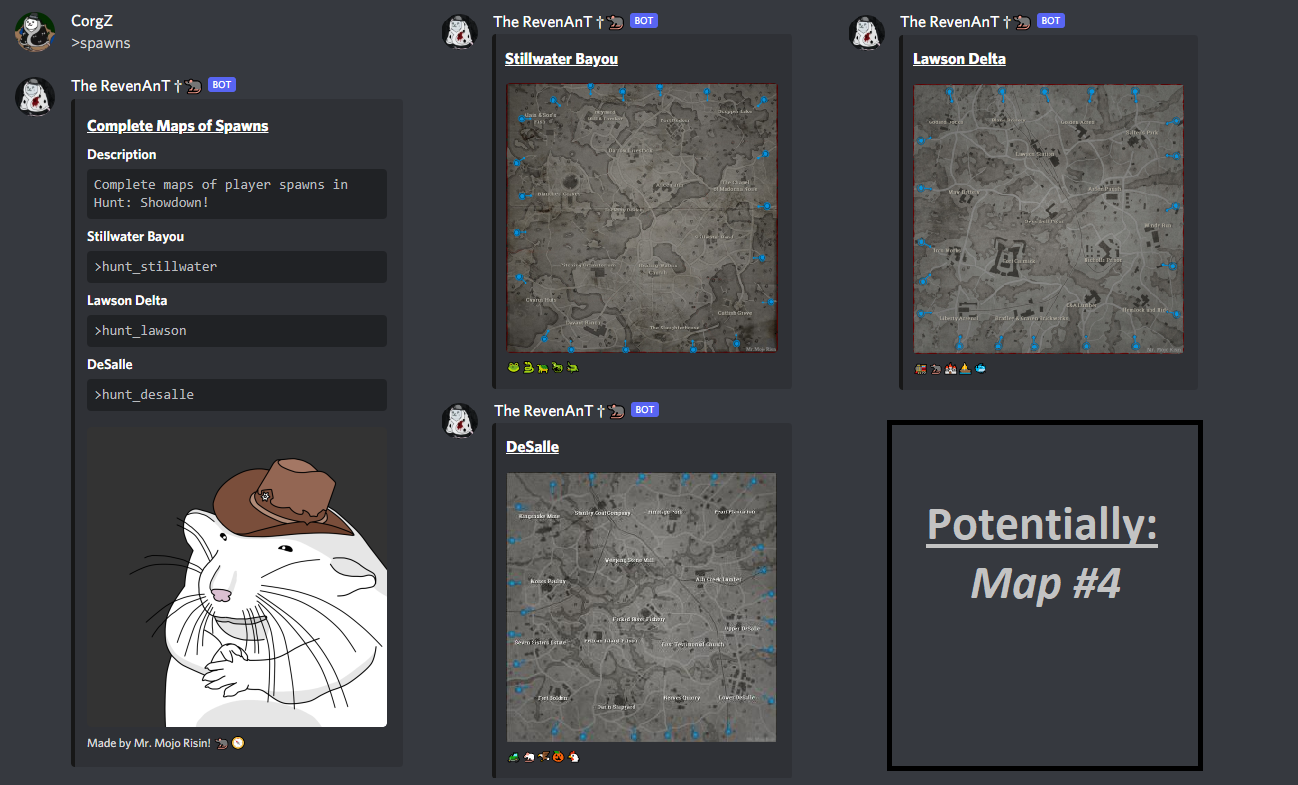Click the jack-o'-lantern emoji under the DeSalle map
The height and width of the screenshot is (785, 1298).
coord(558,757)
